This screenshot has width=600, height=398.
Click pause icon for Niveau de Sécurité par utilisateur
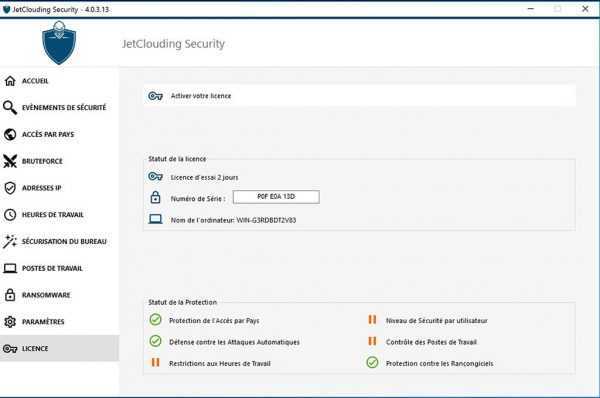[372, 319]
